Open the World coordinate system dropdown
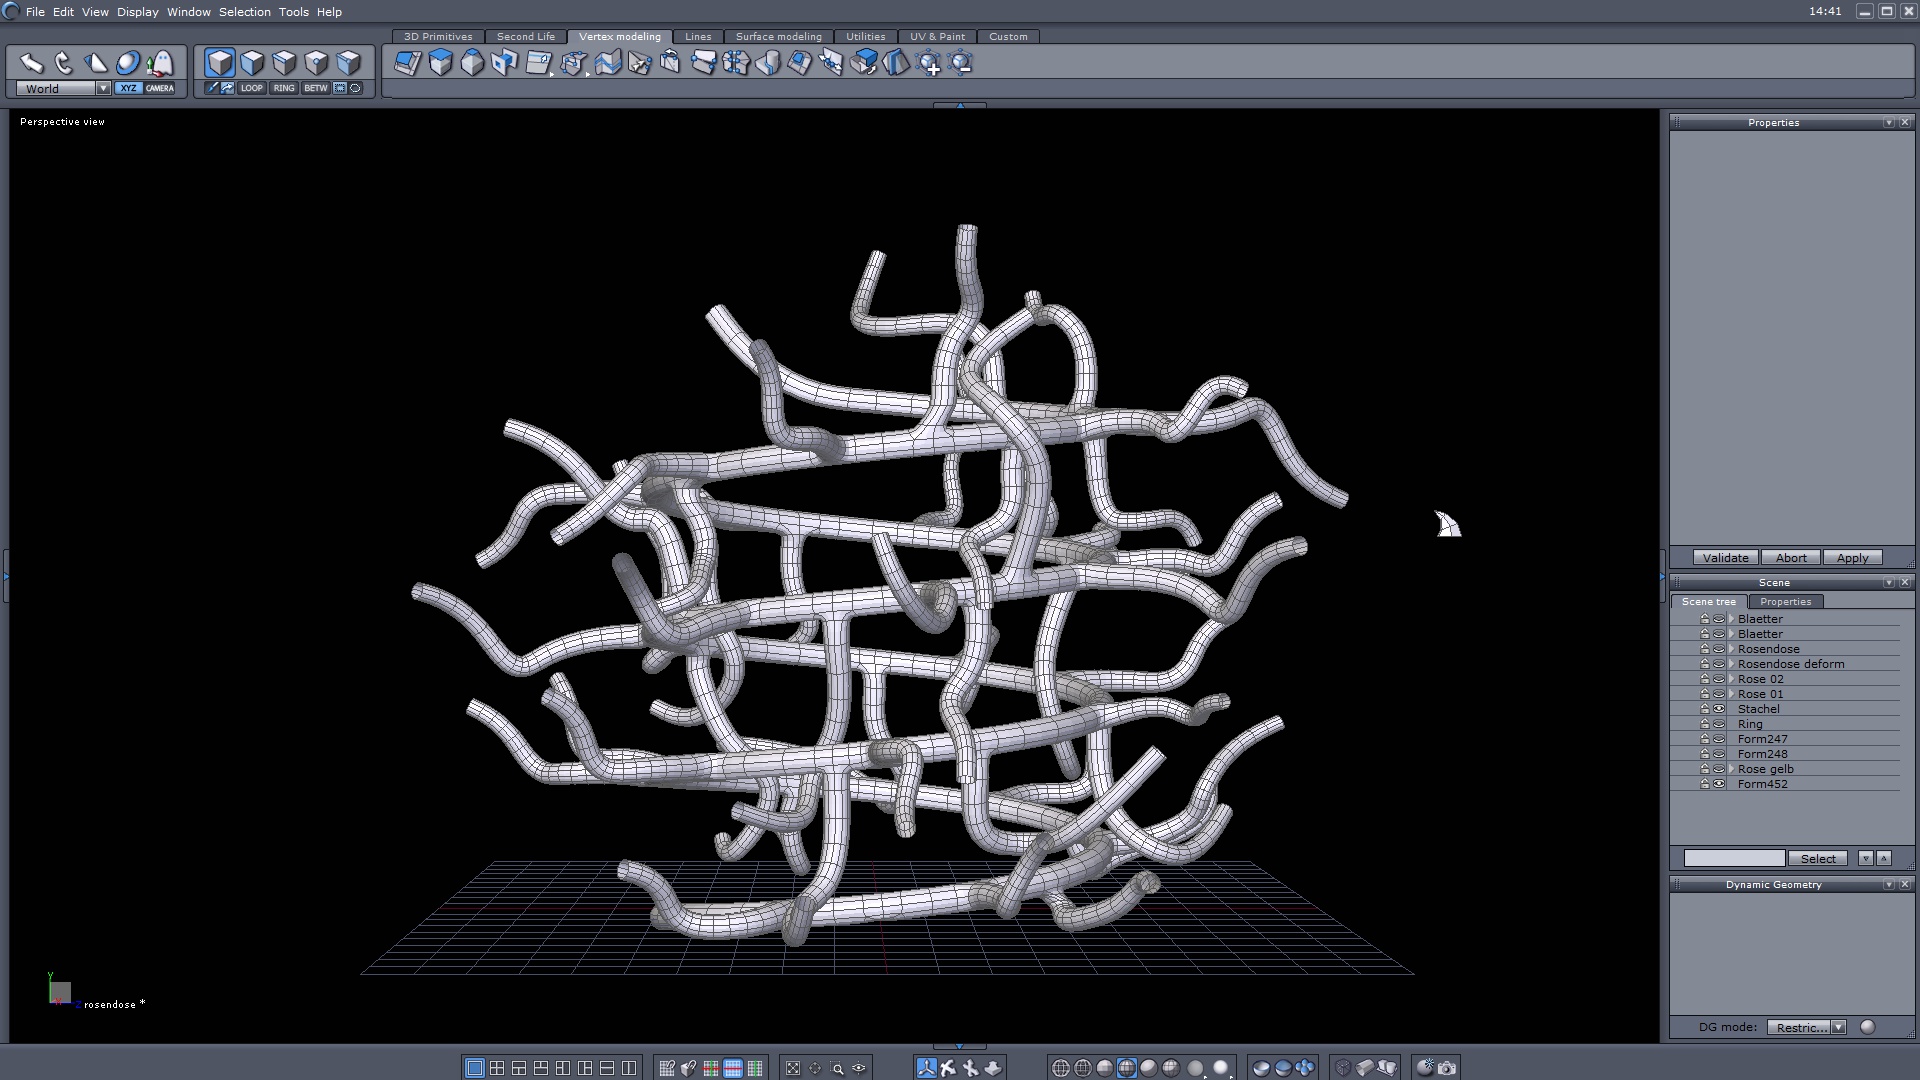This screenshot has width=1920, height=1080. pyautogui.click(x=102, y=88)
